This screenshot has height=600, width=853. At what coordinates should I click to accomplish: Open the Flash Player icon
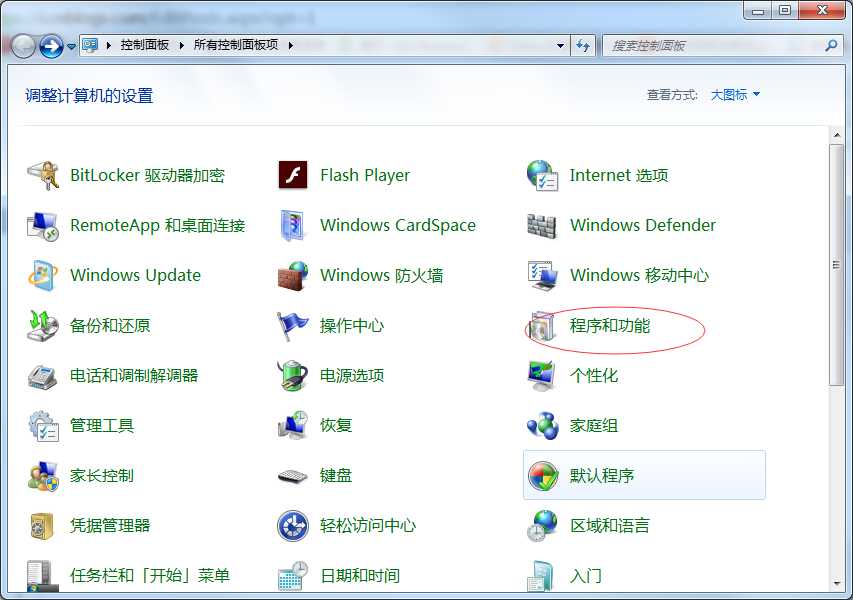pos(293,175)
